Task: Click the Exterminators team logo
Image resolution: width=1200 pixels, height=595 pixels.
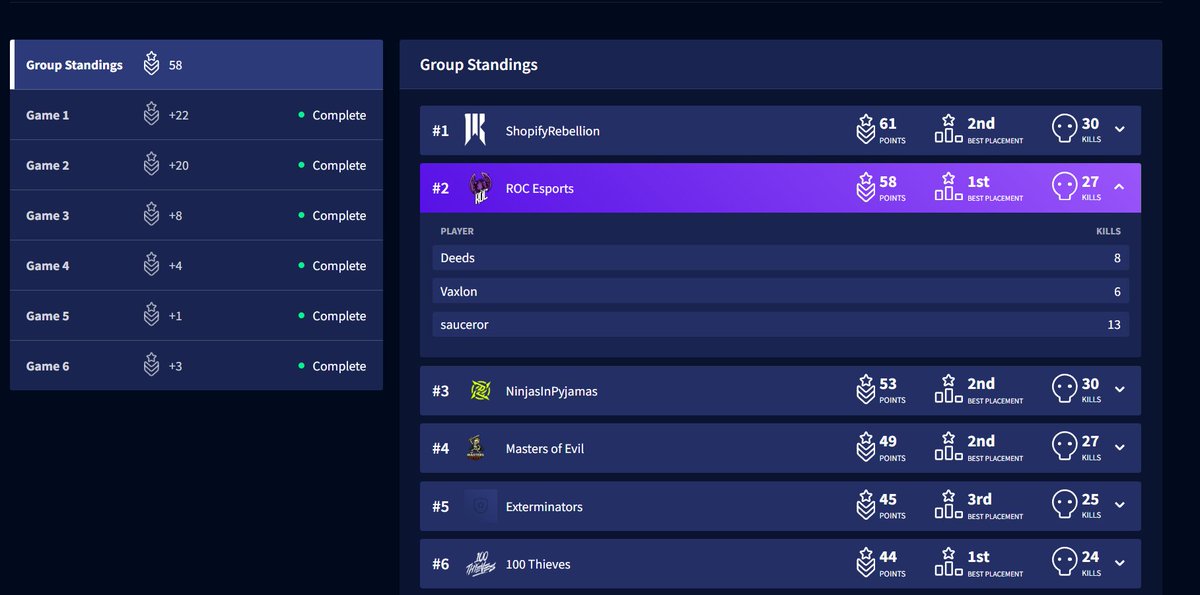Action: 480,507
